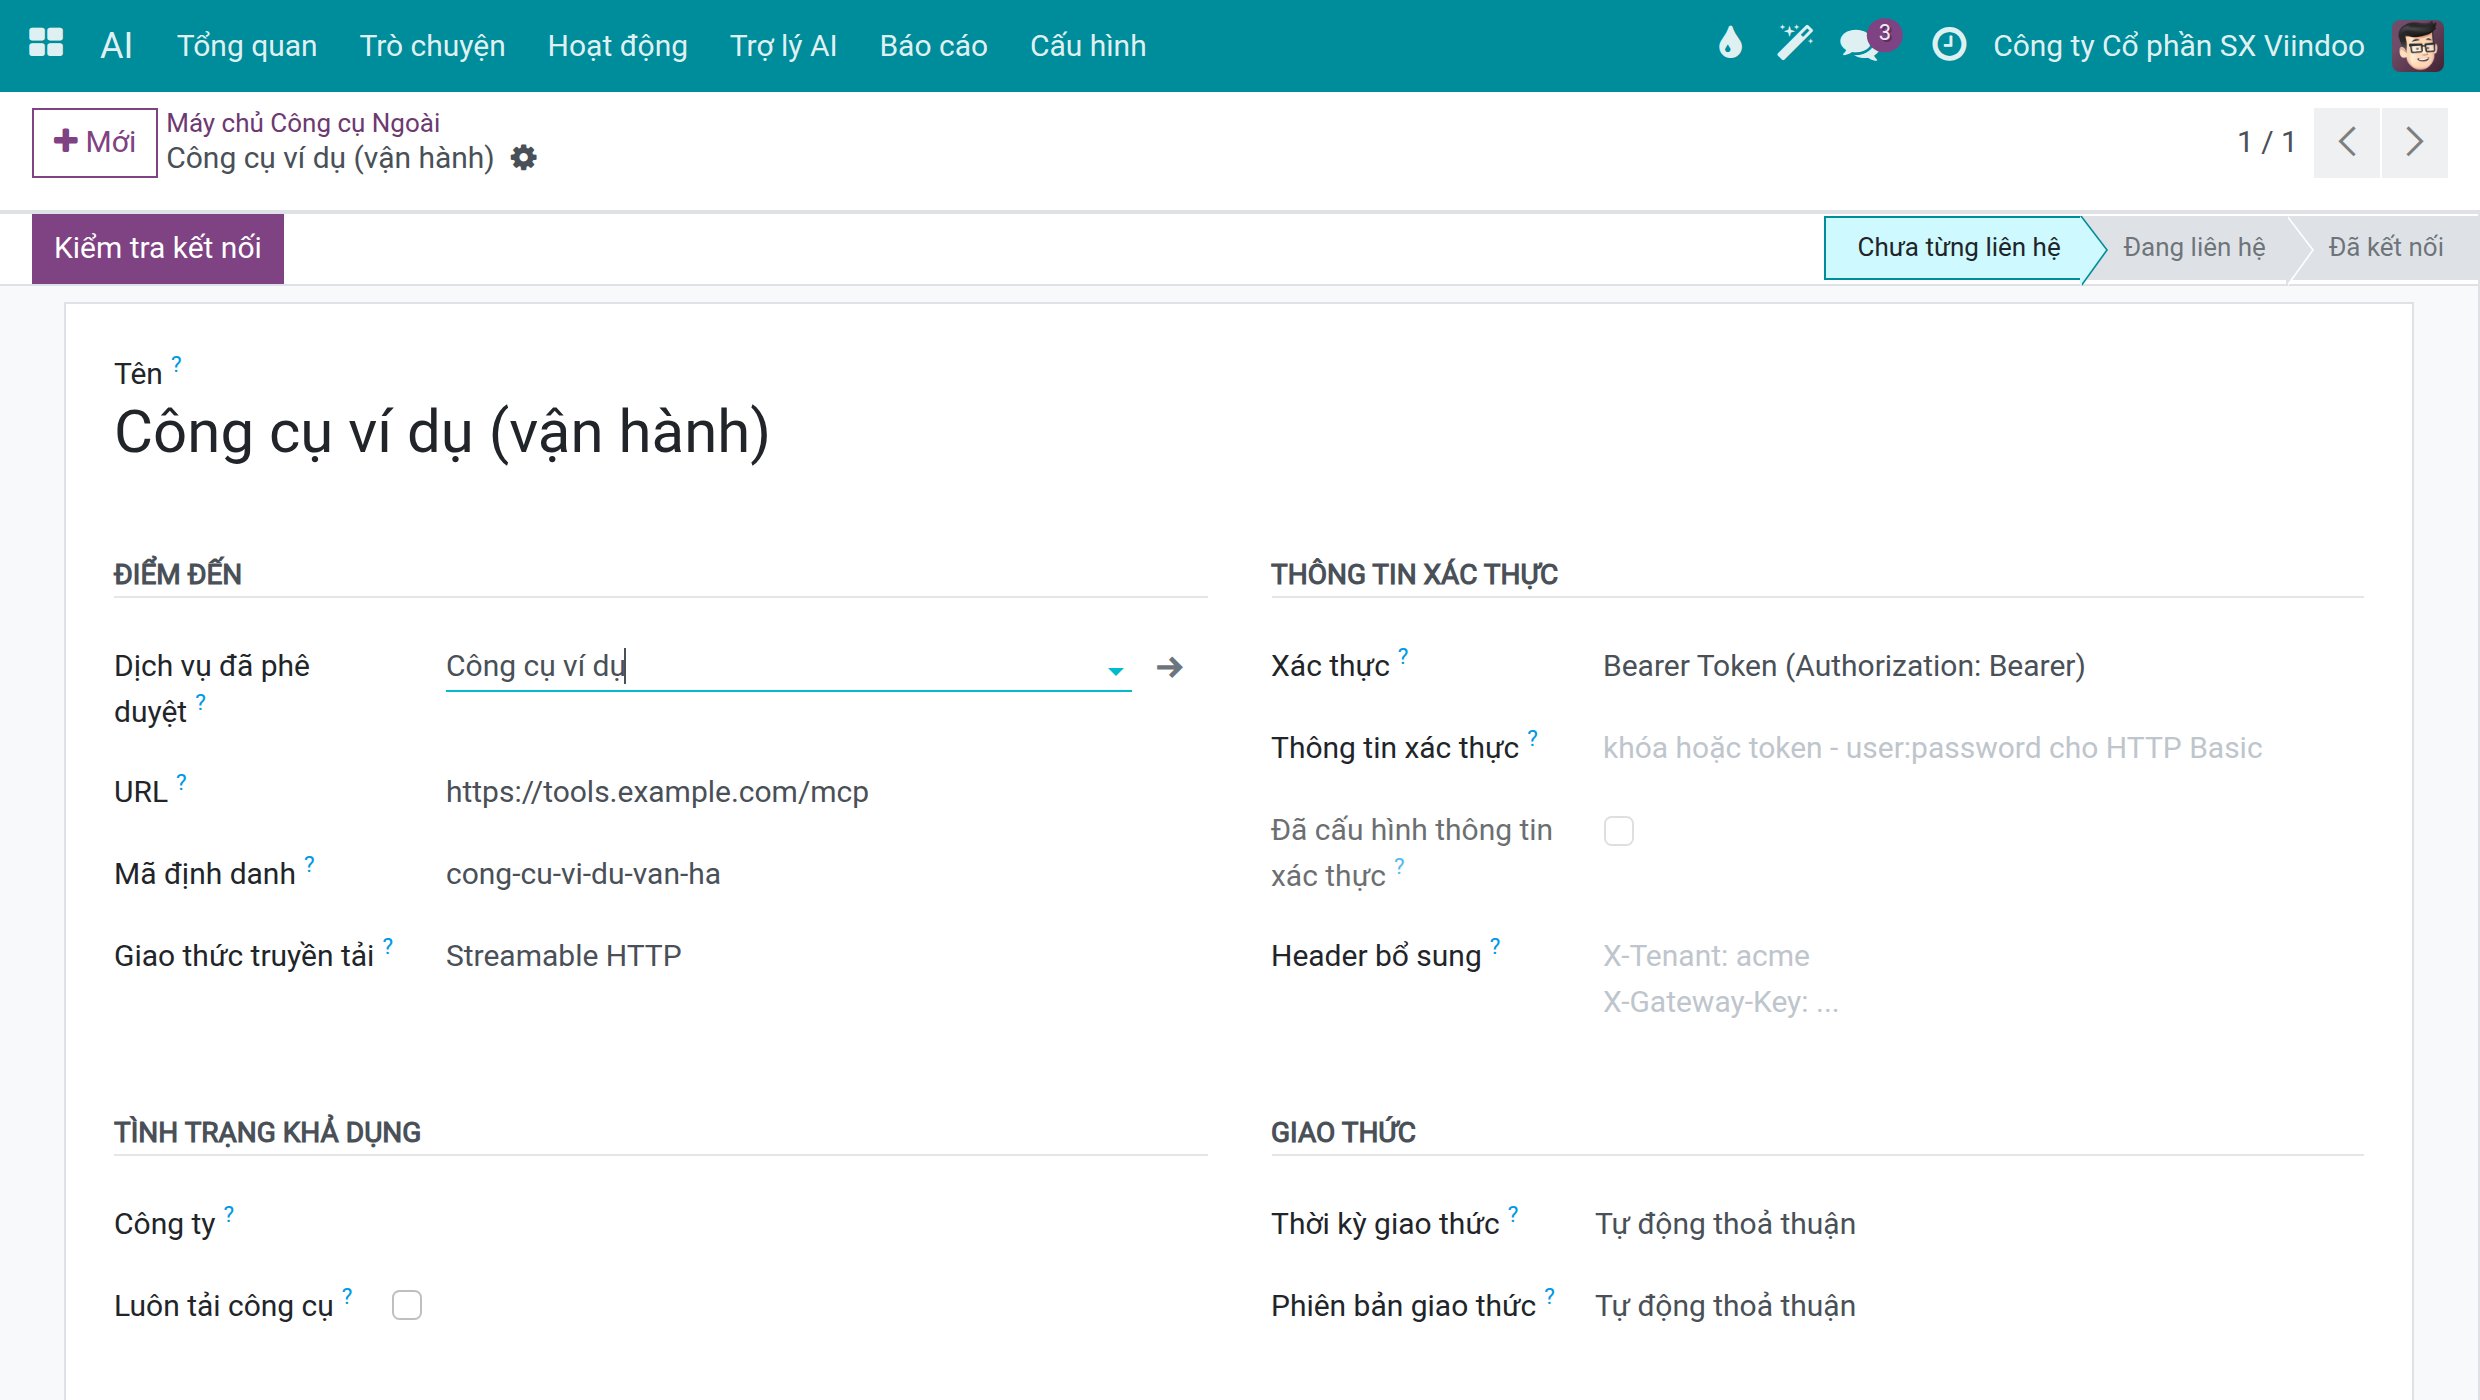
Task: Enable Luôn tải công cụ checkbox
Action: (x=406, y=1305)
